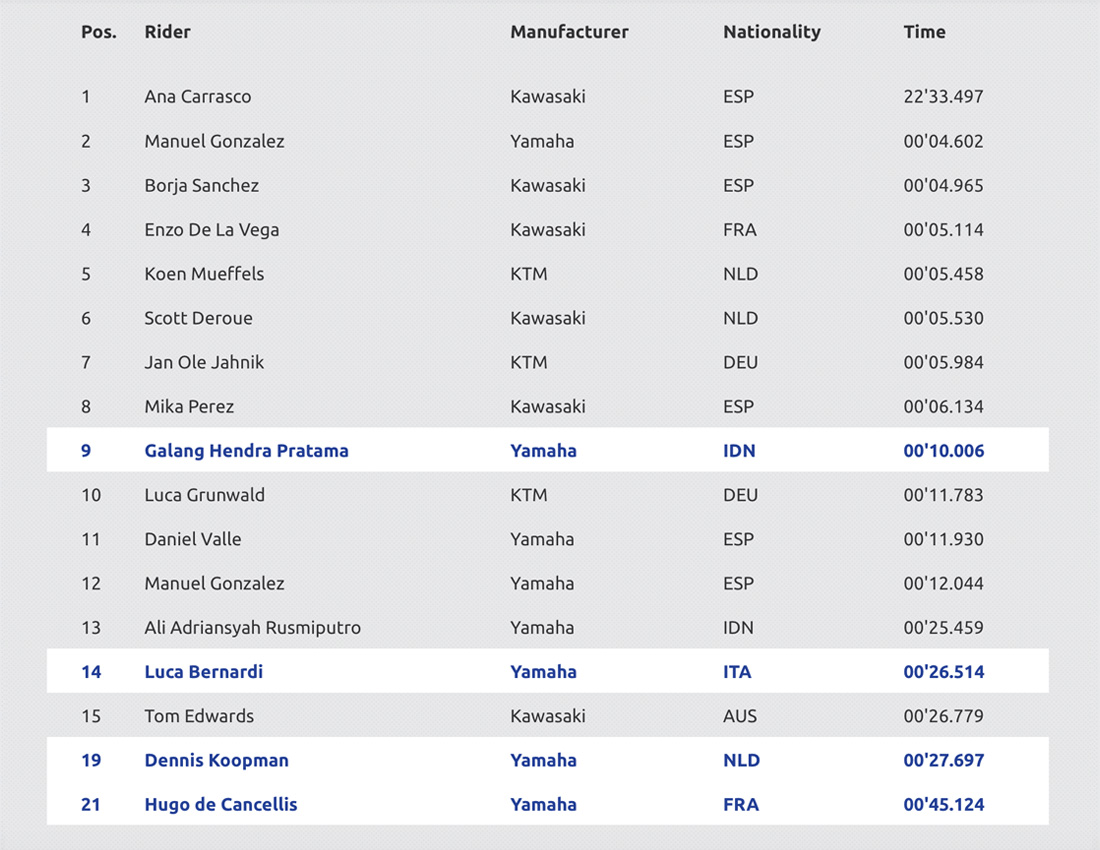Screen dimensions: 1100x850
Task: Click Dennis Koopman rider name
Action: (x=217, y=760)
